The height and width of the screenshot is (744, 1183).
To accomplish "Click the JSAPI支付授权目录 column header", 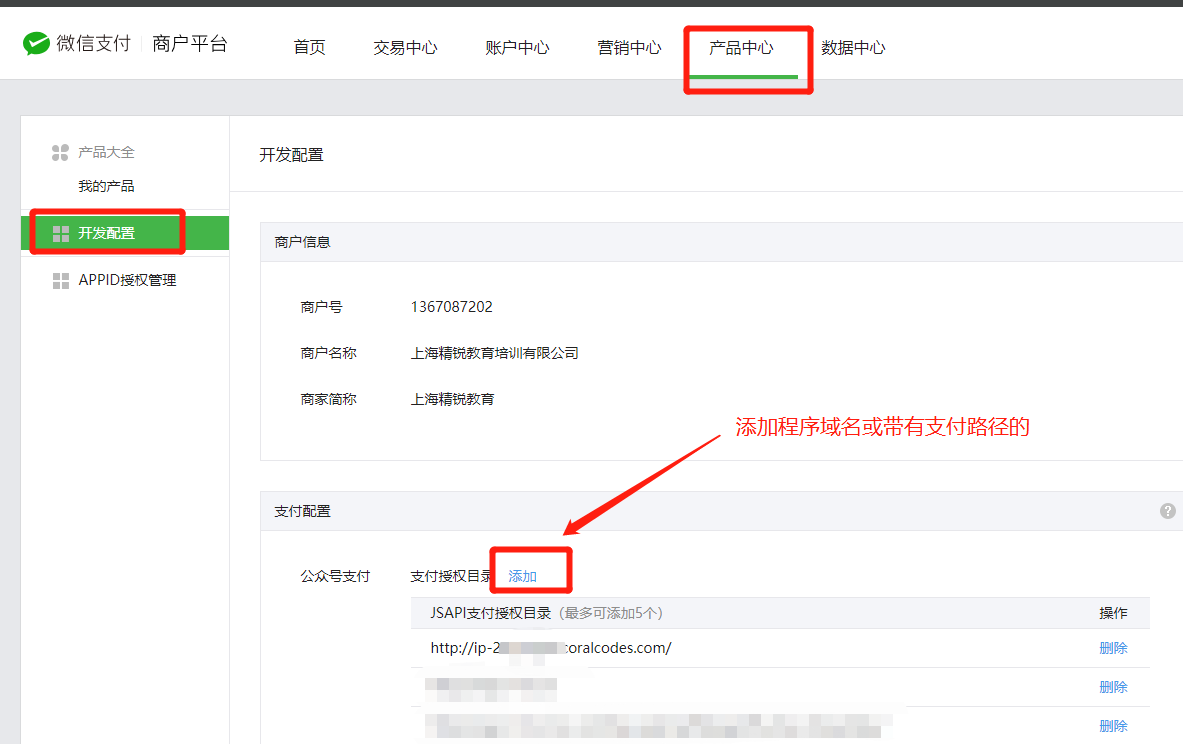I will coord(490,613).
